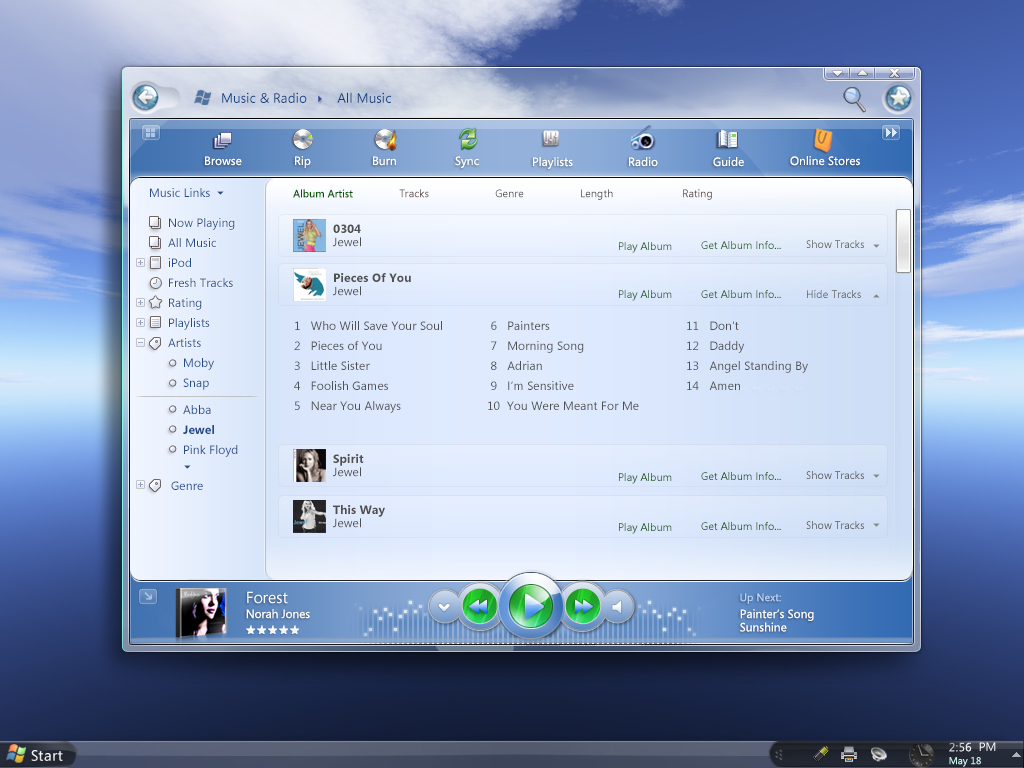The width and height of the screenshot is (1024, 768).
Task: Click the printer icon in system tray
Action: (848, 755)
